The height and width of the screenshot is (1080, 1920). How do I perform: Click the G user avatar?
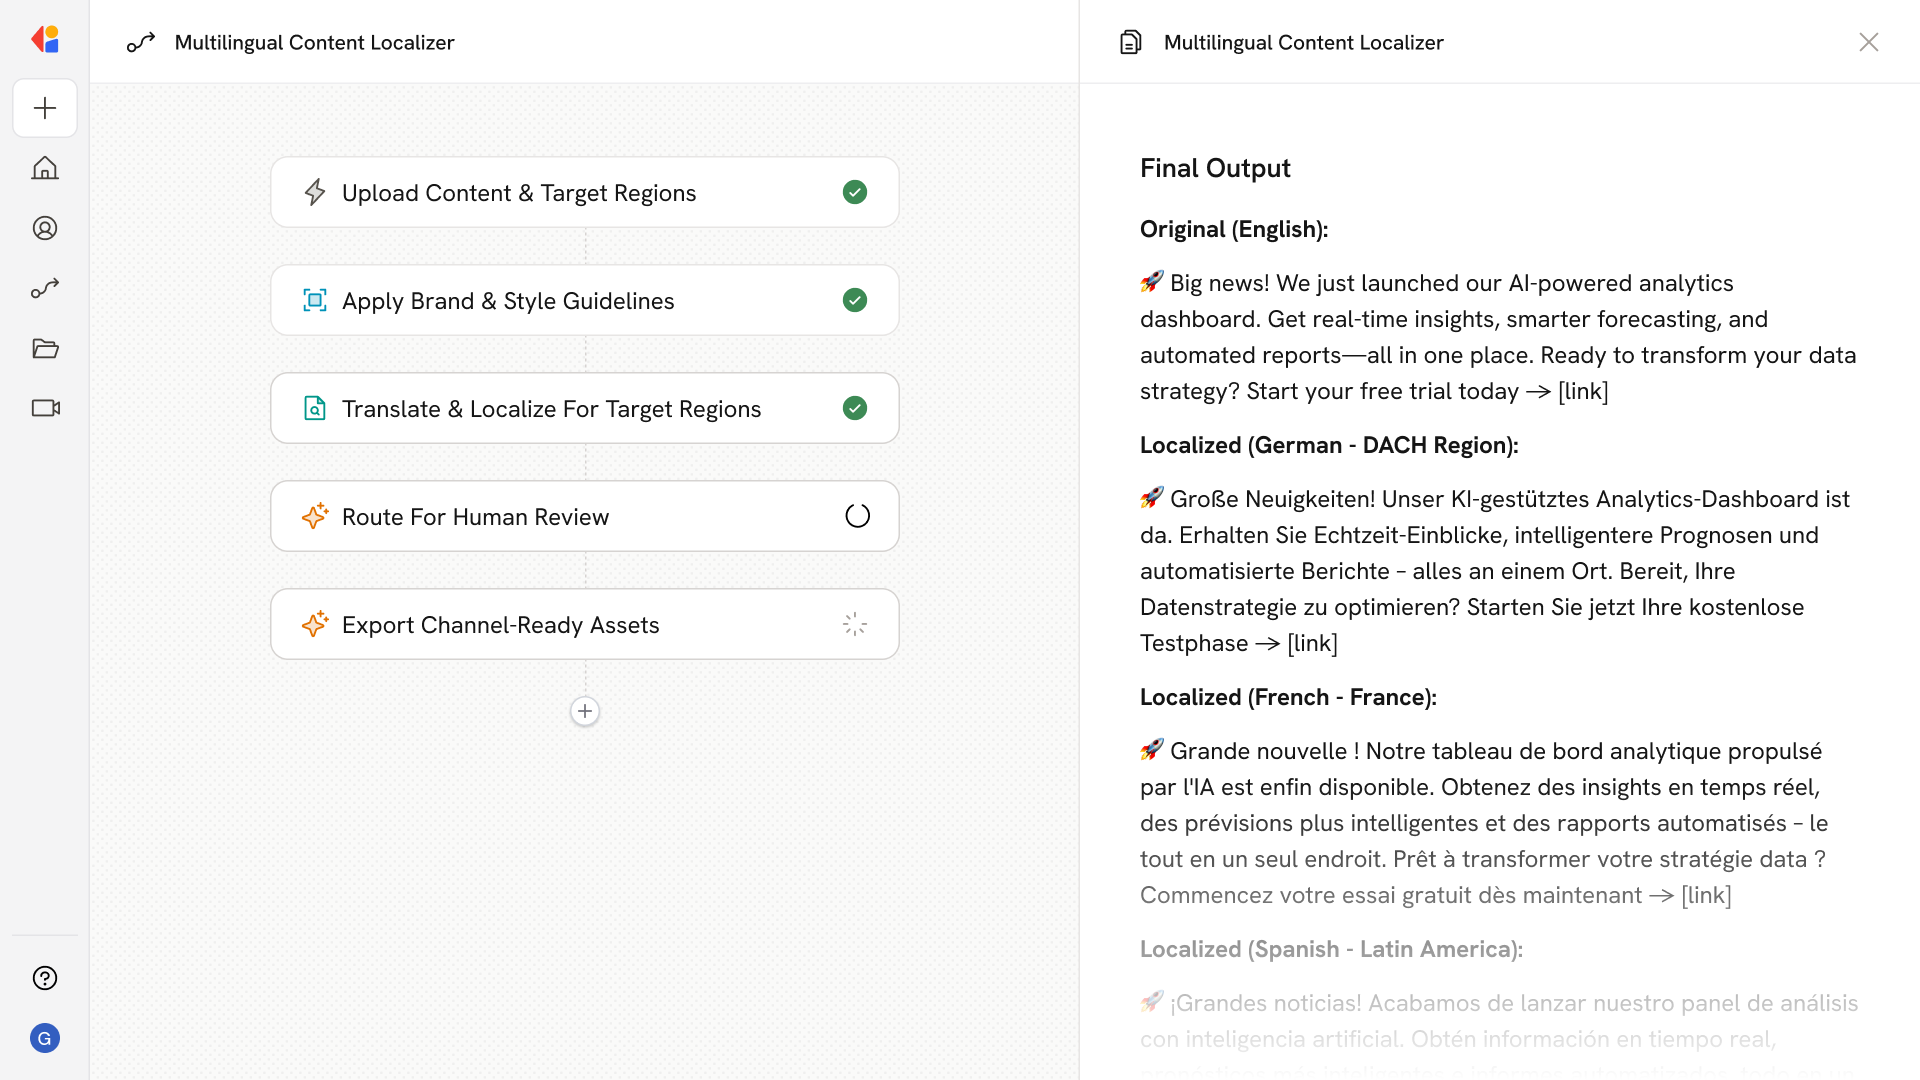click(45, 1038)
